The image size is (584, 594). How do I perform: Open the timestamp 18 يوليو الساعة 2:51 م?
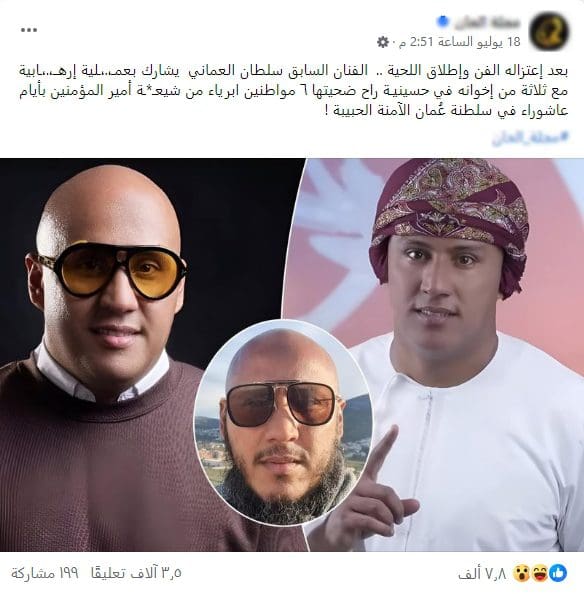(460, 42)
